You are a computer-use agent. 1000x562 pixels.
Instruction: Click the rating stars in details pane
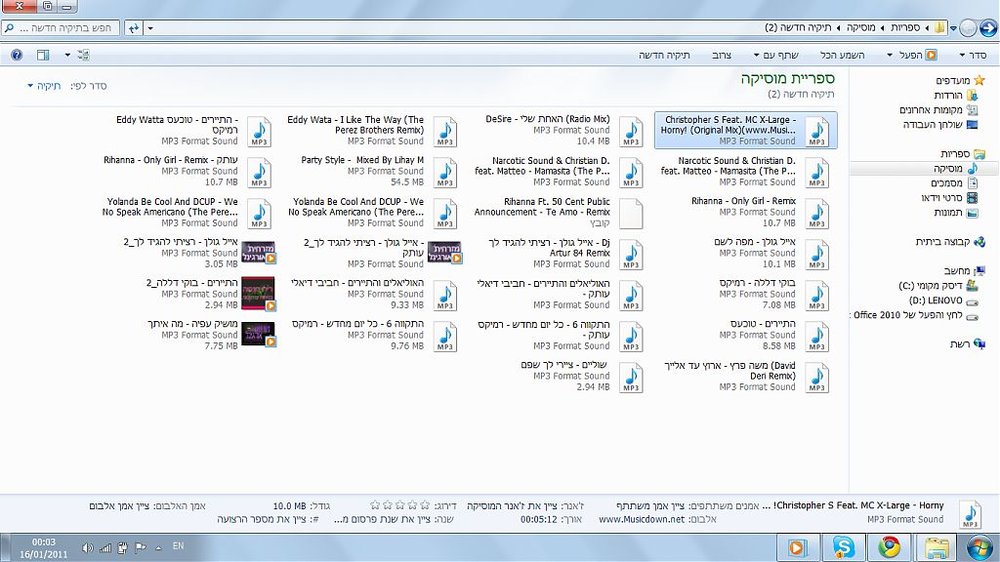(x=400, y=505)
